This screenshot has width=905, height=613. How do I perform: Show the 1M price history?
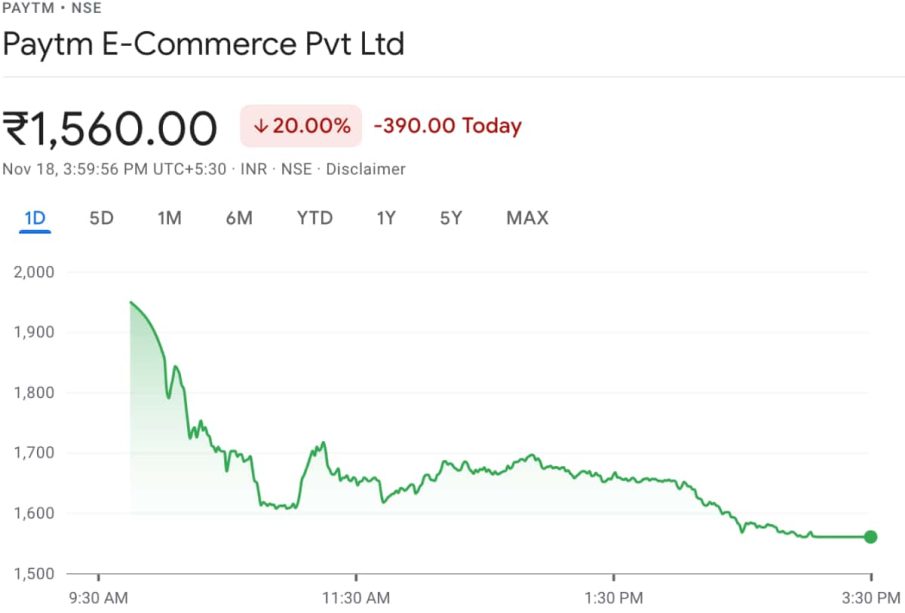169,218
